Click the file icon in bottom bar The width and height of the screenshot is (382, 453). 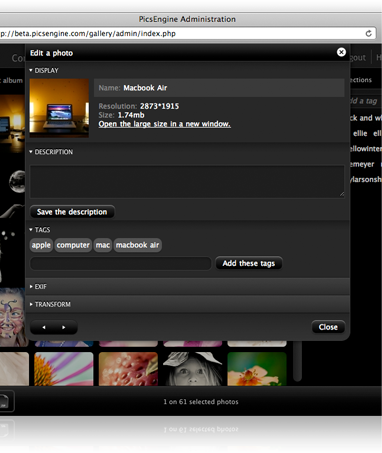coord(4,401)
